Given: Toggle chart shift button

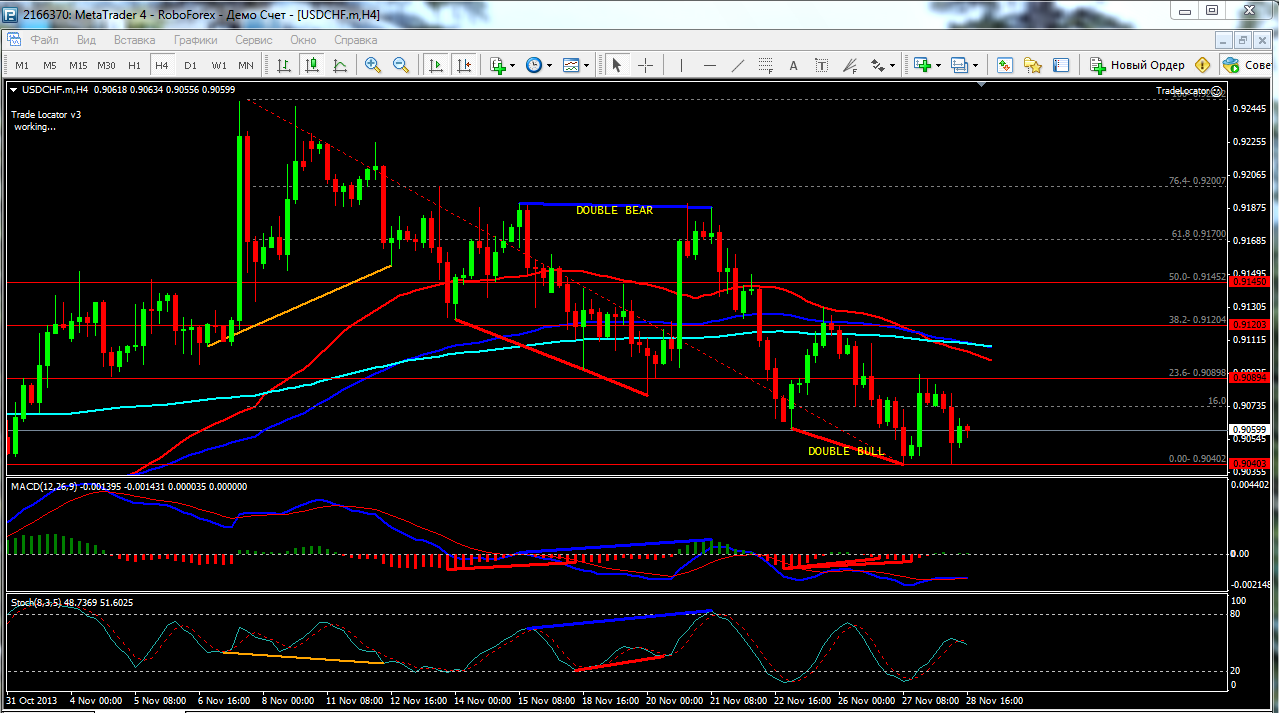Looking at the screenshot, I should 463,65.
